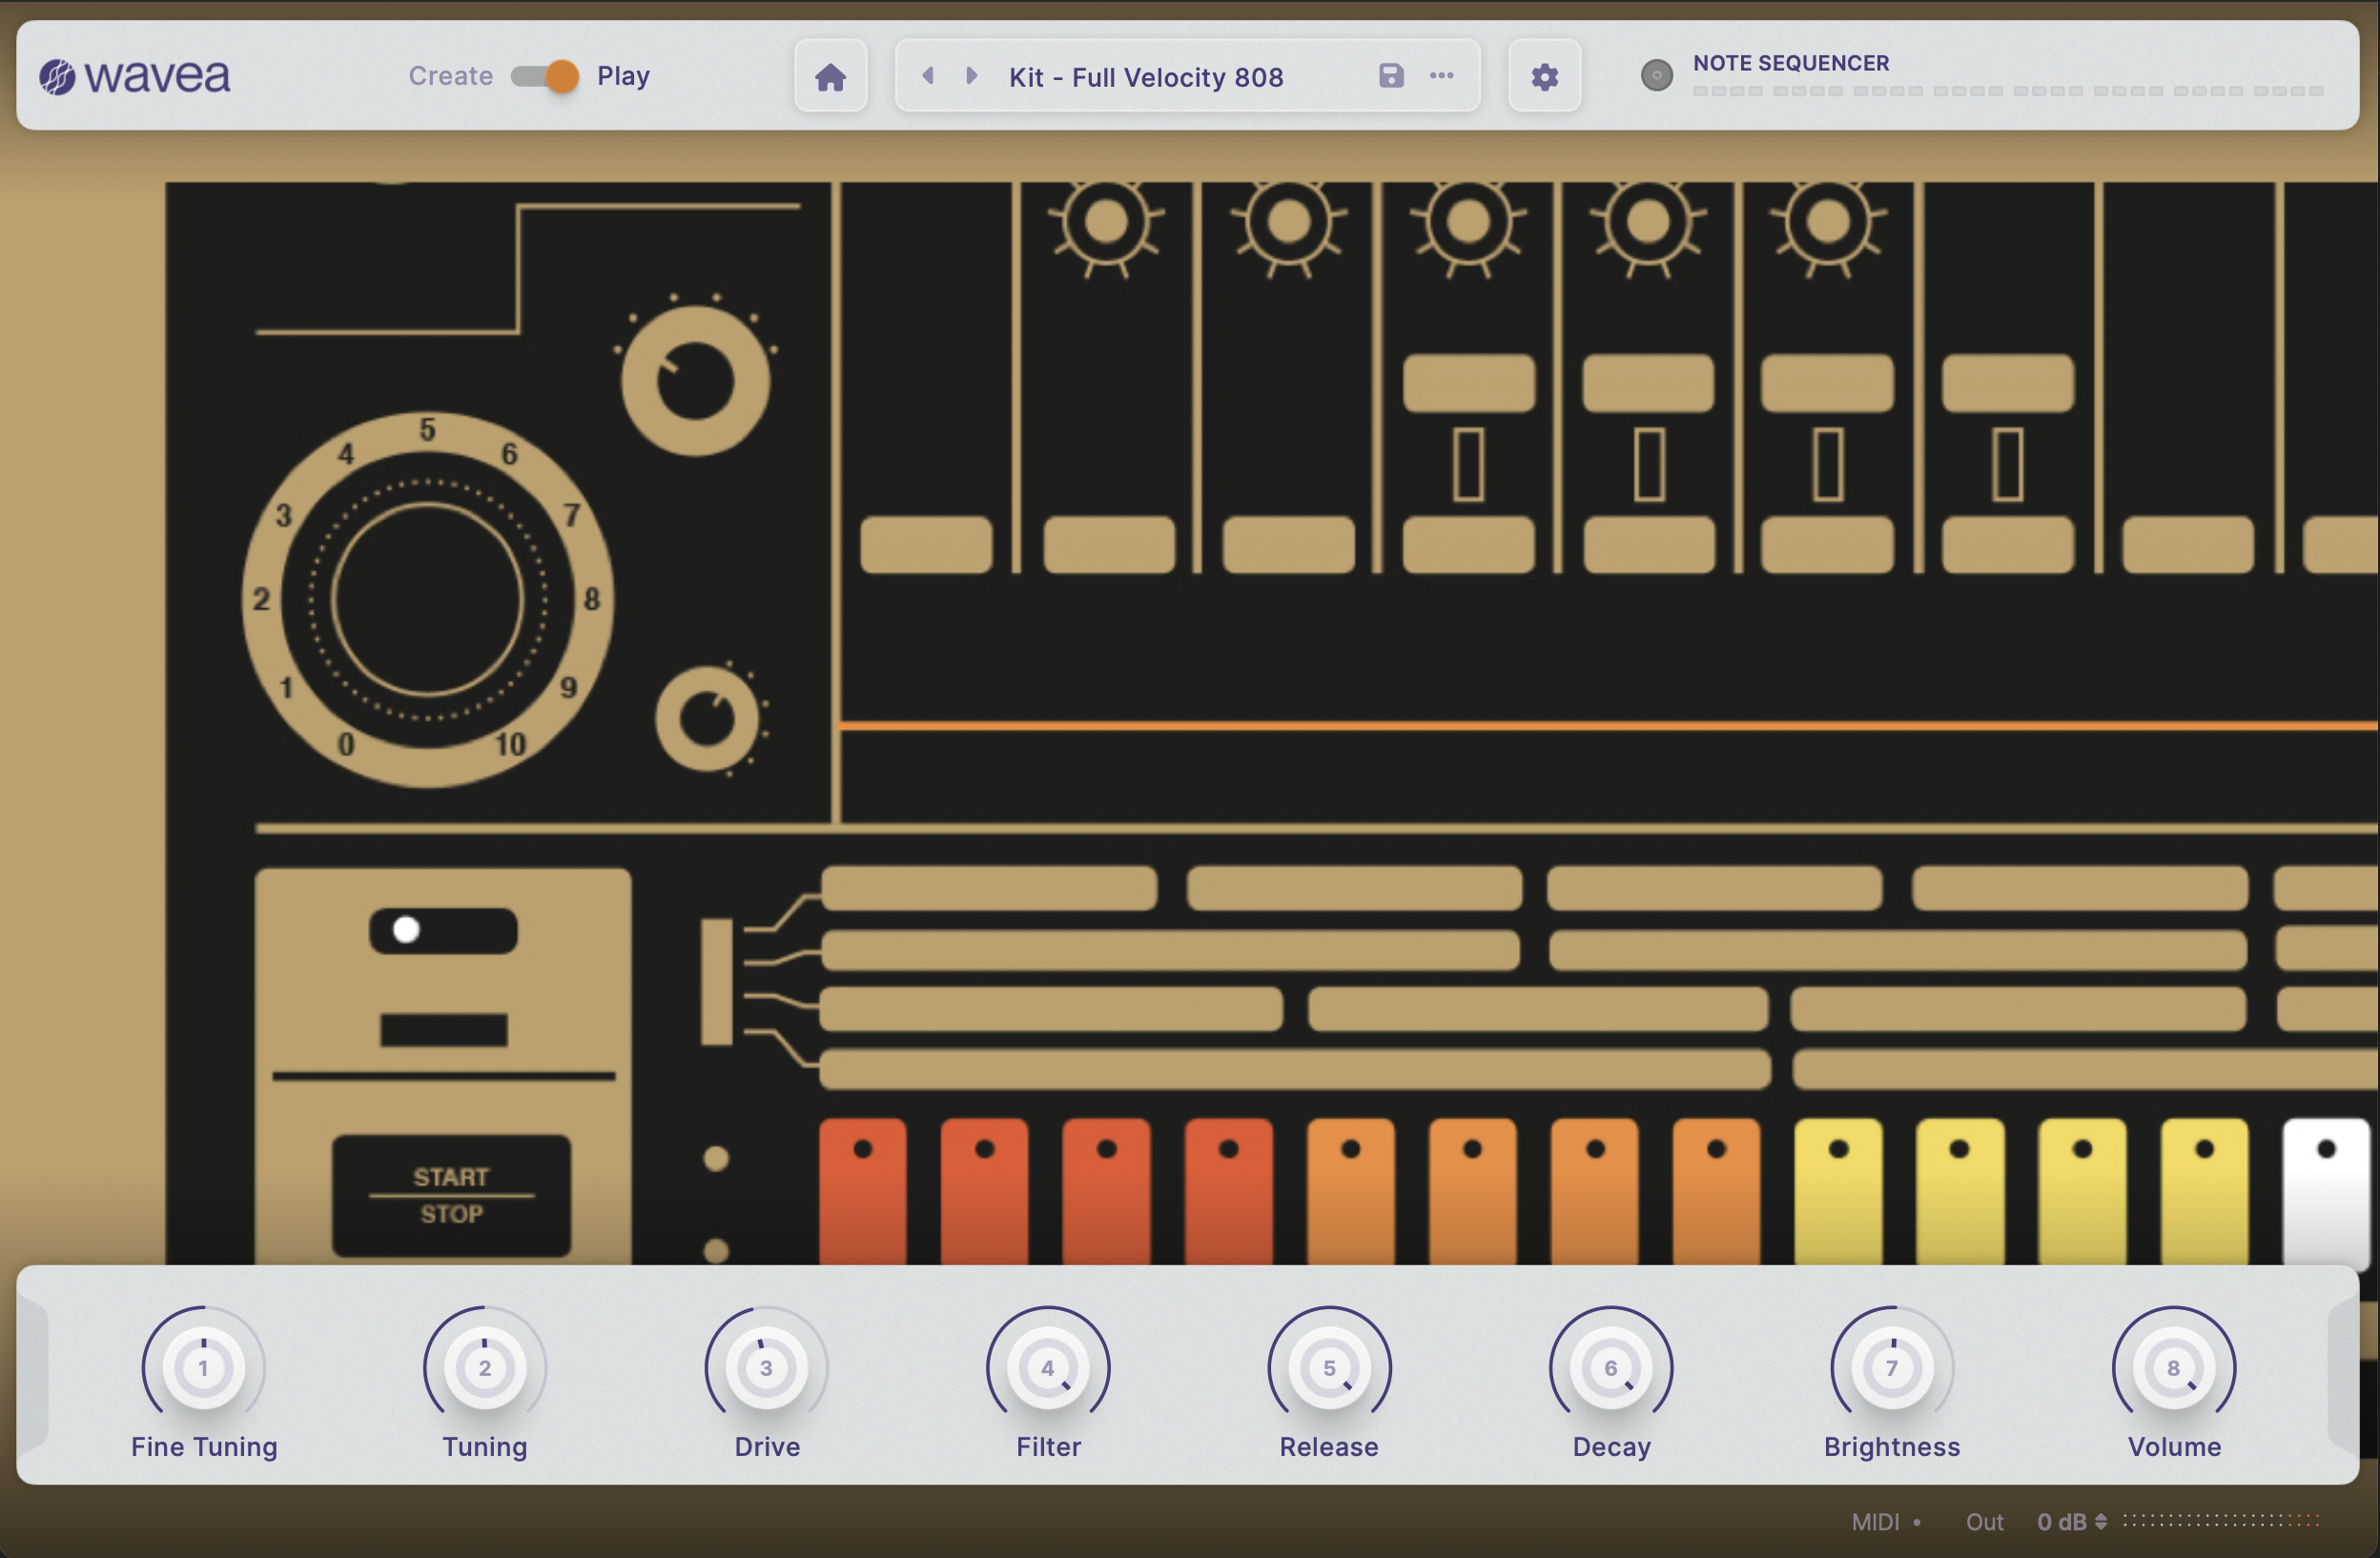Select Create mode label

[x=450, y=76]
